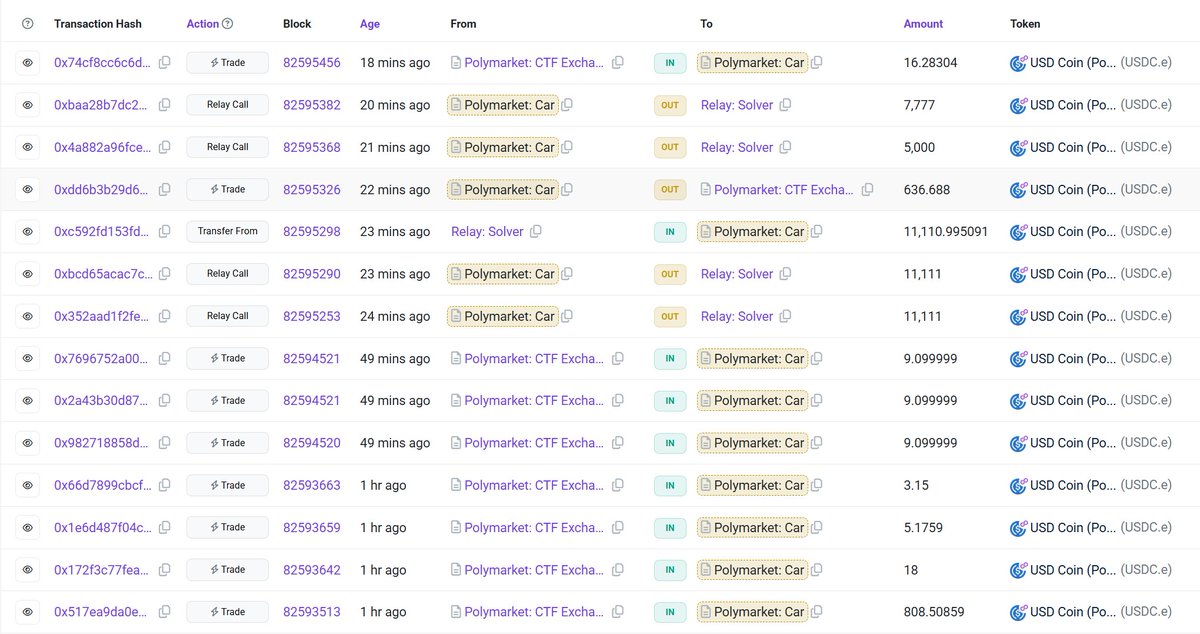This screenshot has height=634, width=1200.
Task: Open block 82595456 link
Action: (312, 62)
